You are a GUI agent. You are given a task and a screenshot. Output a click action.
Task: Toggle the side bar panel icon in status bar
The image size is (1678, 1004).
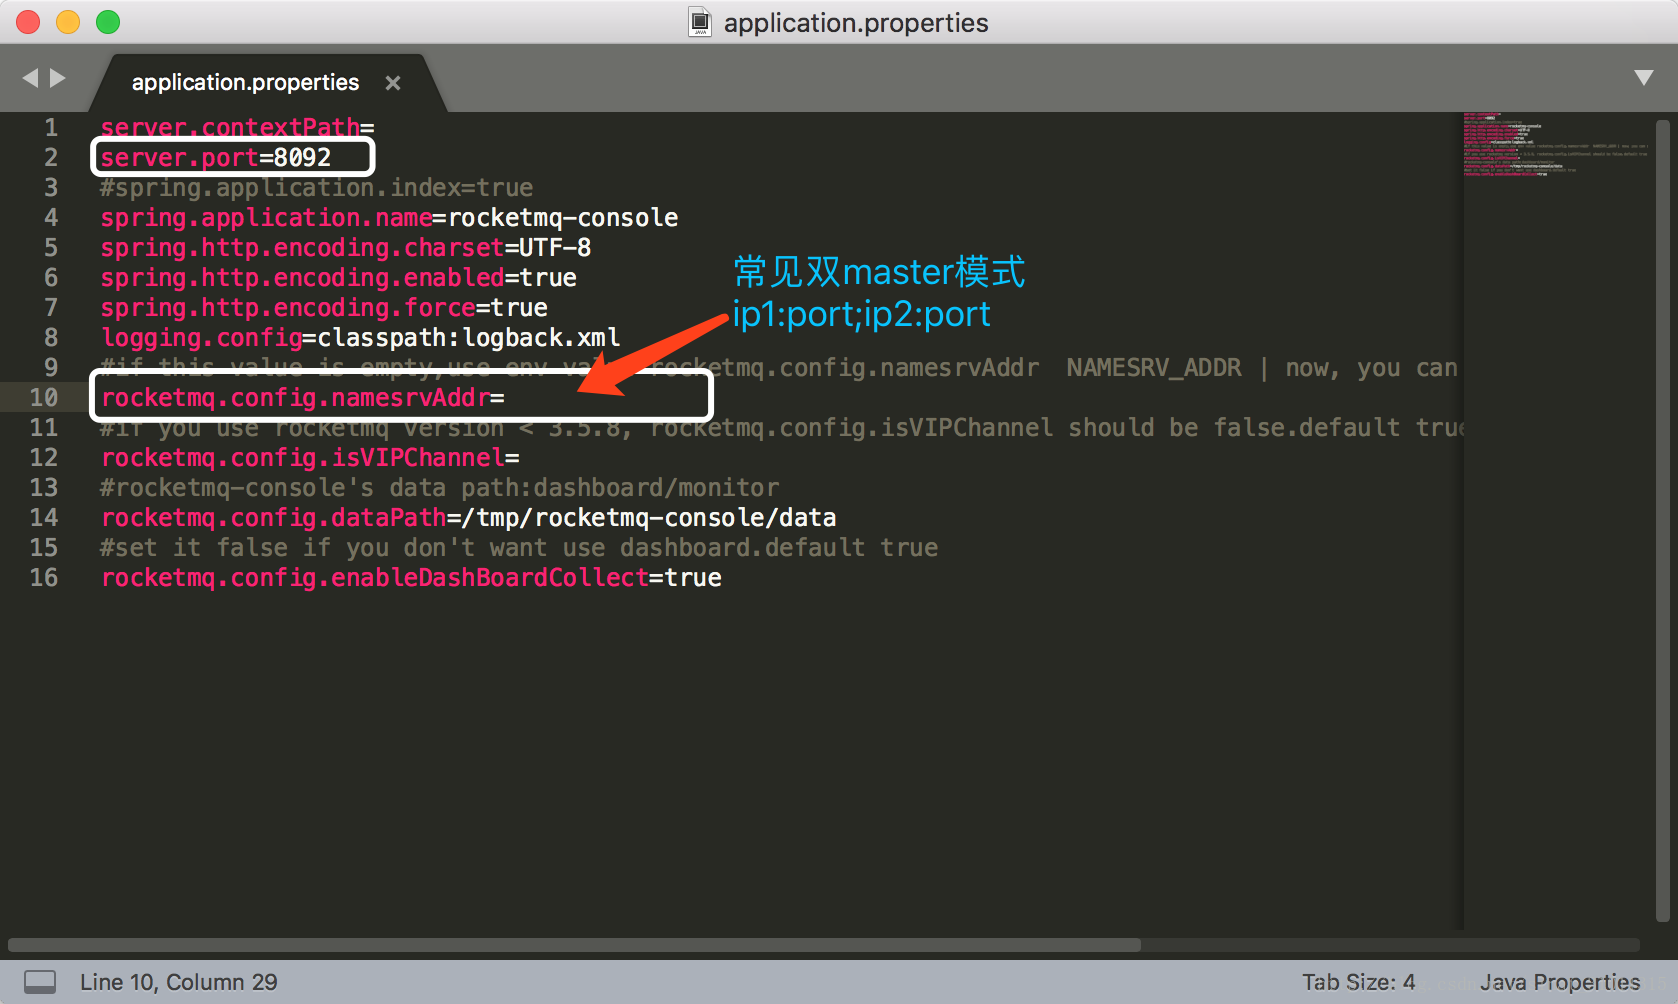click(40, 982)
